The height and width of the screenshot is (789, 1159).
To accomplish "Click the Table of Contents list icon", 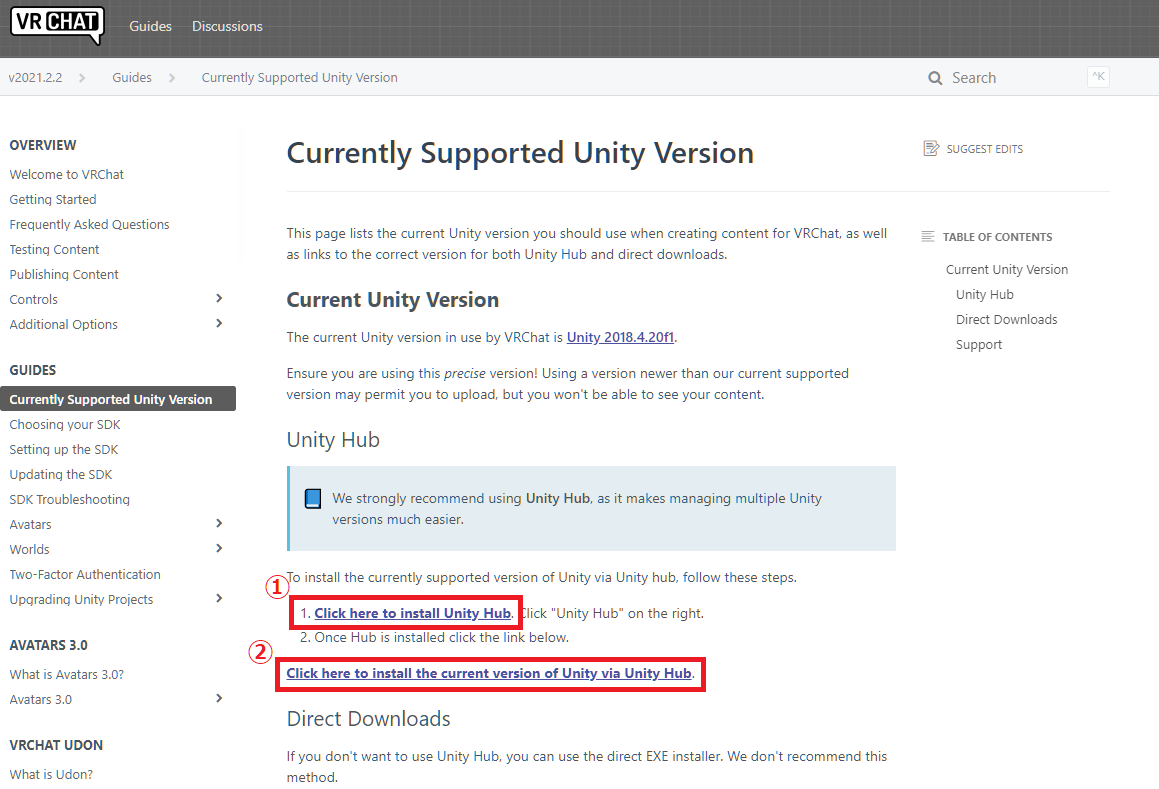I will (x=928, y=236).
